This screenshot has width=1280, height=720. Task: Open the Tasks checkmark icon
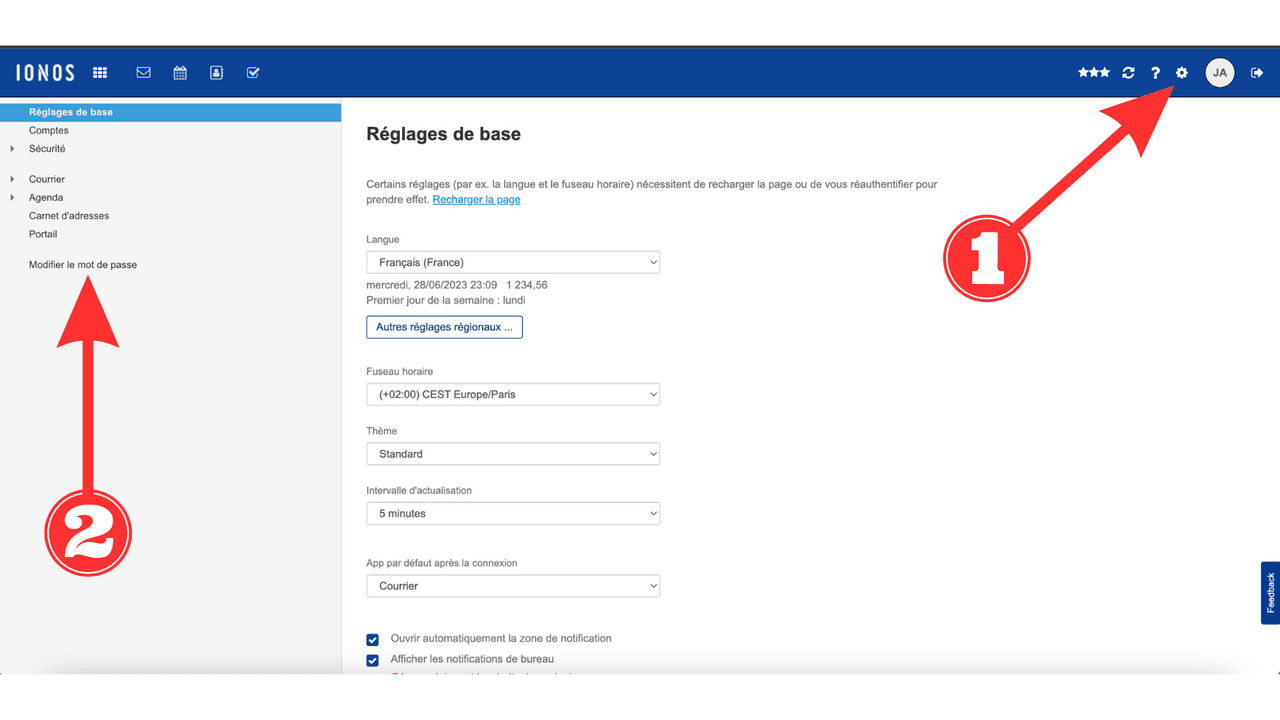(253, 73)
